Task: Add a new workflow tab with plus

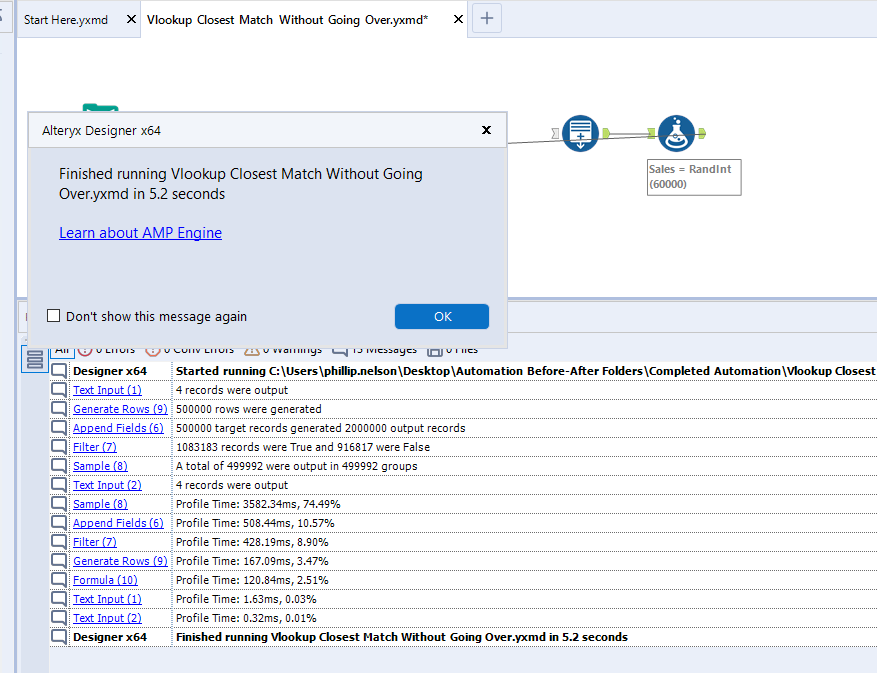Action: point(487,18)
